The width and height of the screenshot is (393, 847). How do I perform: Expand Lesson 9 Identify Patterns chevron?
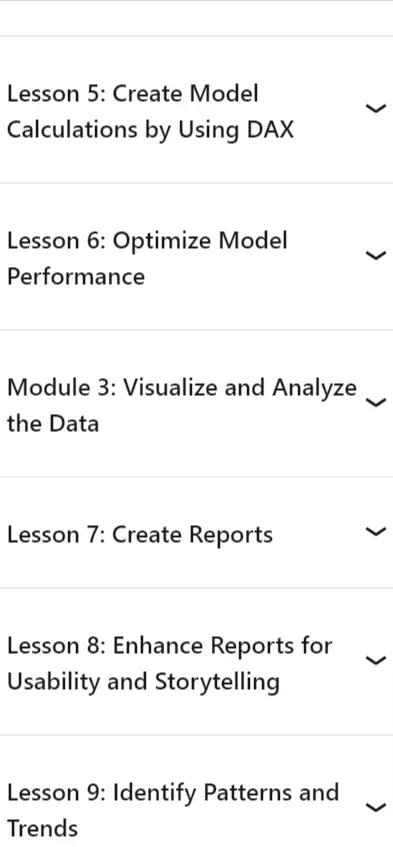tap(376, 808)
